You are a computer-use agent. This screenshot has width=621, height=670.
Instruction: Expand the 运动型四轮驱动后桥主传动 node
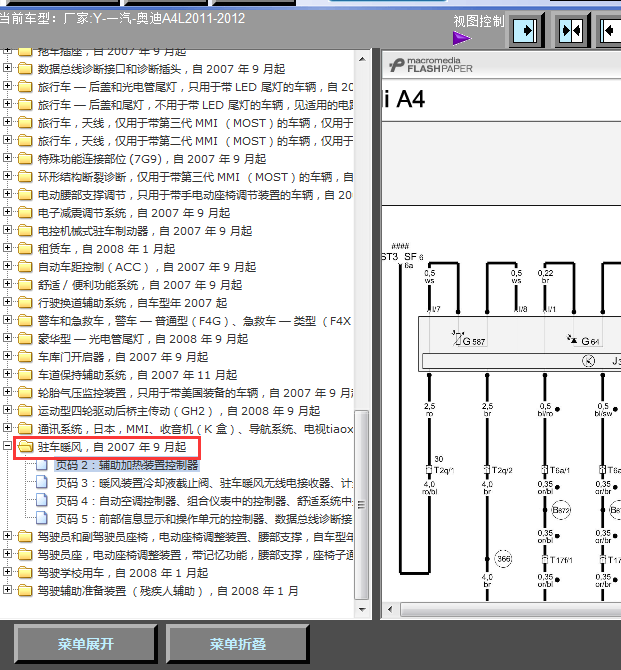tap(7, 409)
